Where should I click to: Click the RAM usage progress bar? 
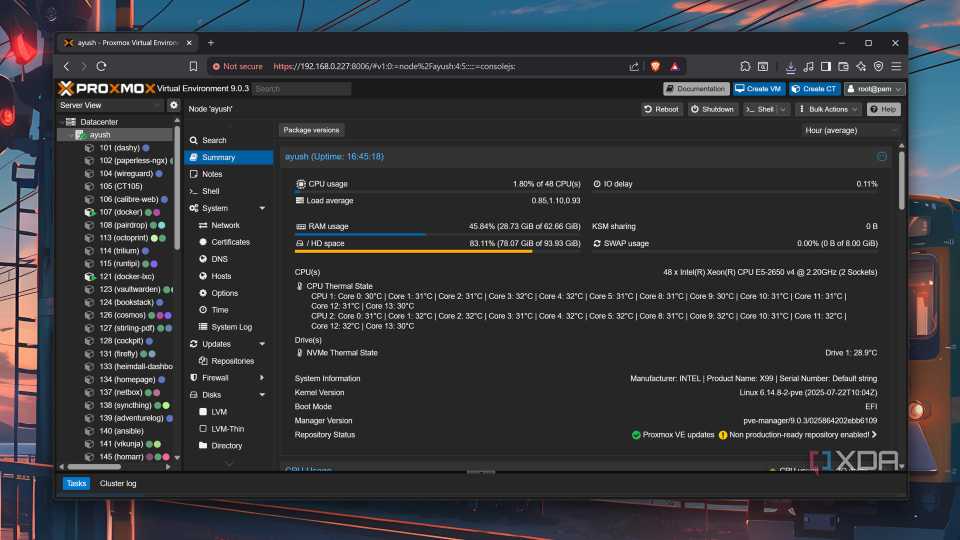click(437, 234)
